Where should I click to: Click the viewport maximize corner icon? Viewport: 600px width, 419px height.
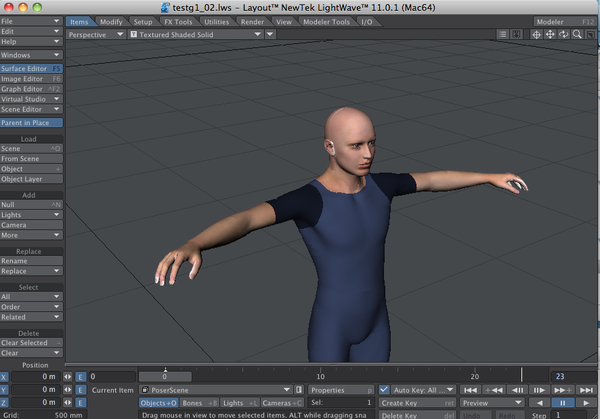(x=590, y=35)
